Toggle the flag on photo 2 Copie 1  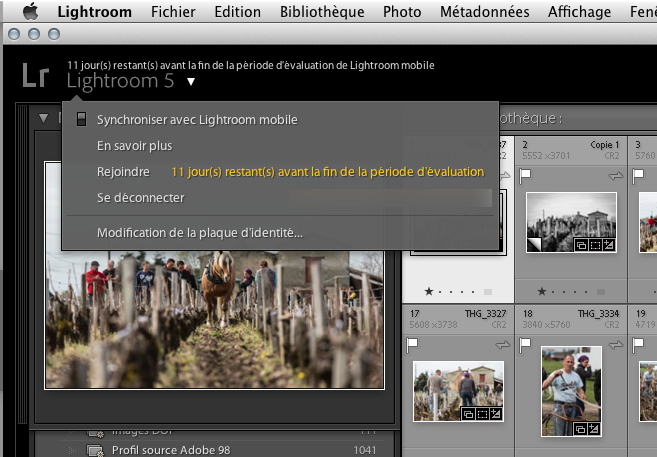(525, 176)
